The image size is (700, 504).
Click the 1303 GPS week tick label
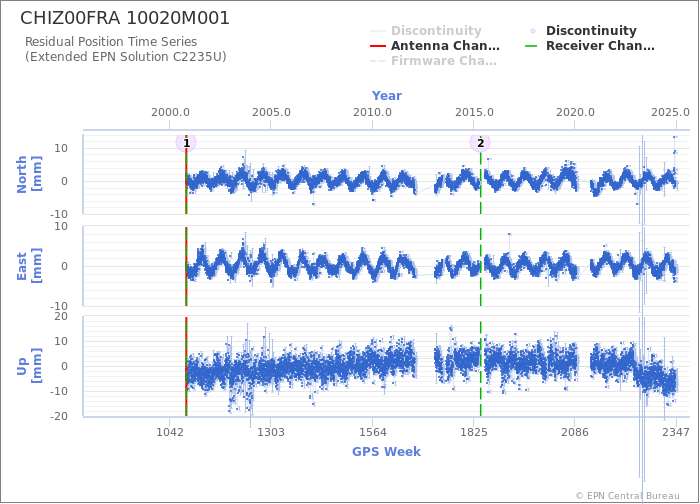[271, 433]
